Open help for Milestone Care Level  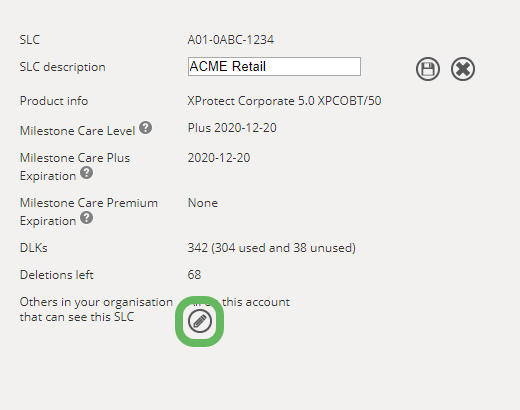click(145, 128)
